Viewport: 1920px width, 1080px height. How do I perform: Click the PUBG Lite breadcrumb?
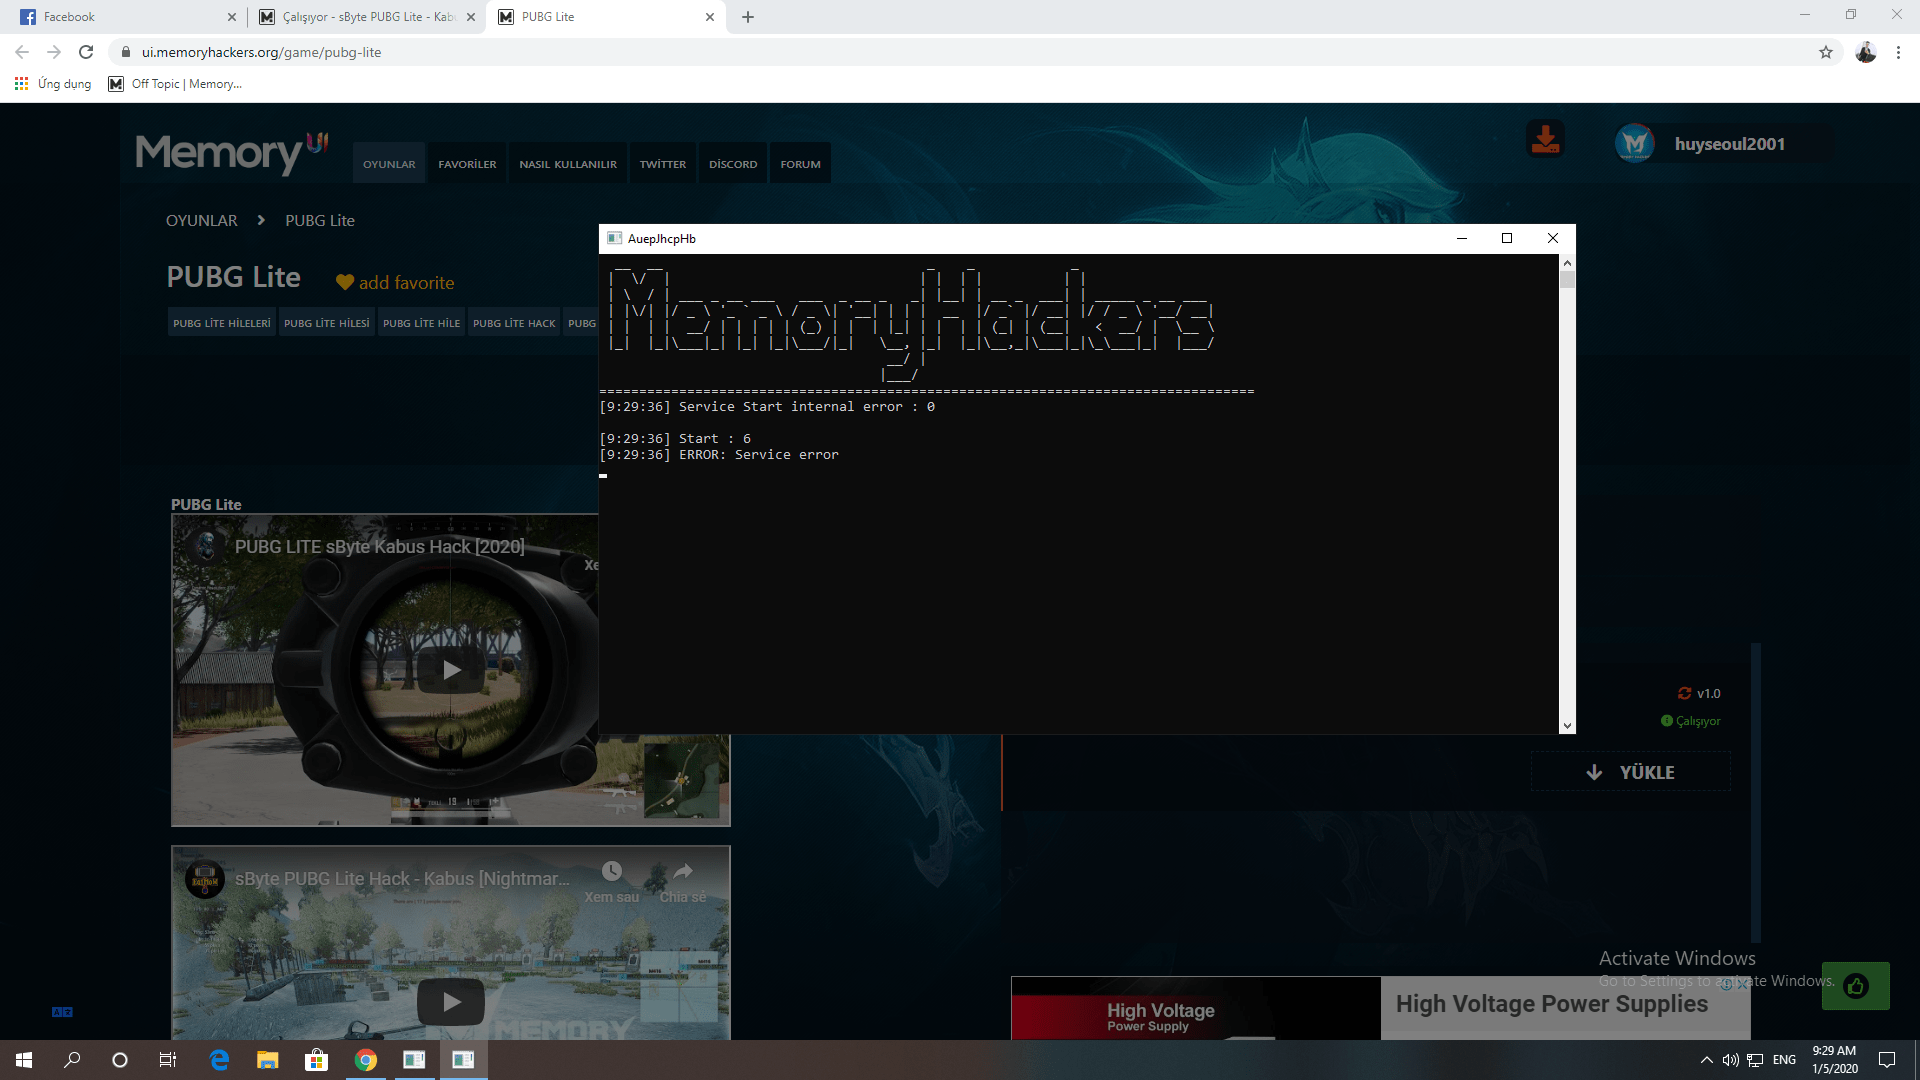point(320,220)
